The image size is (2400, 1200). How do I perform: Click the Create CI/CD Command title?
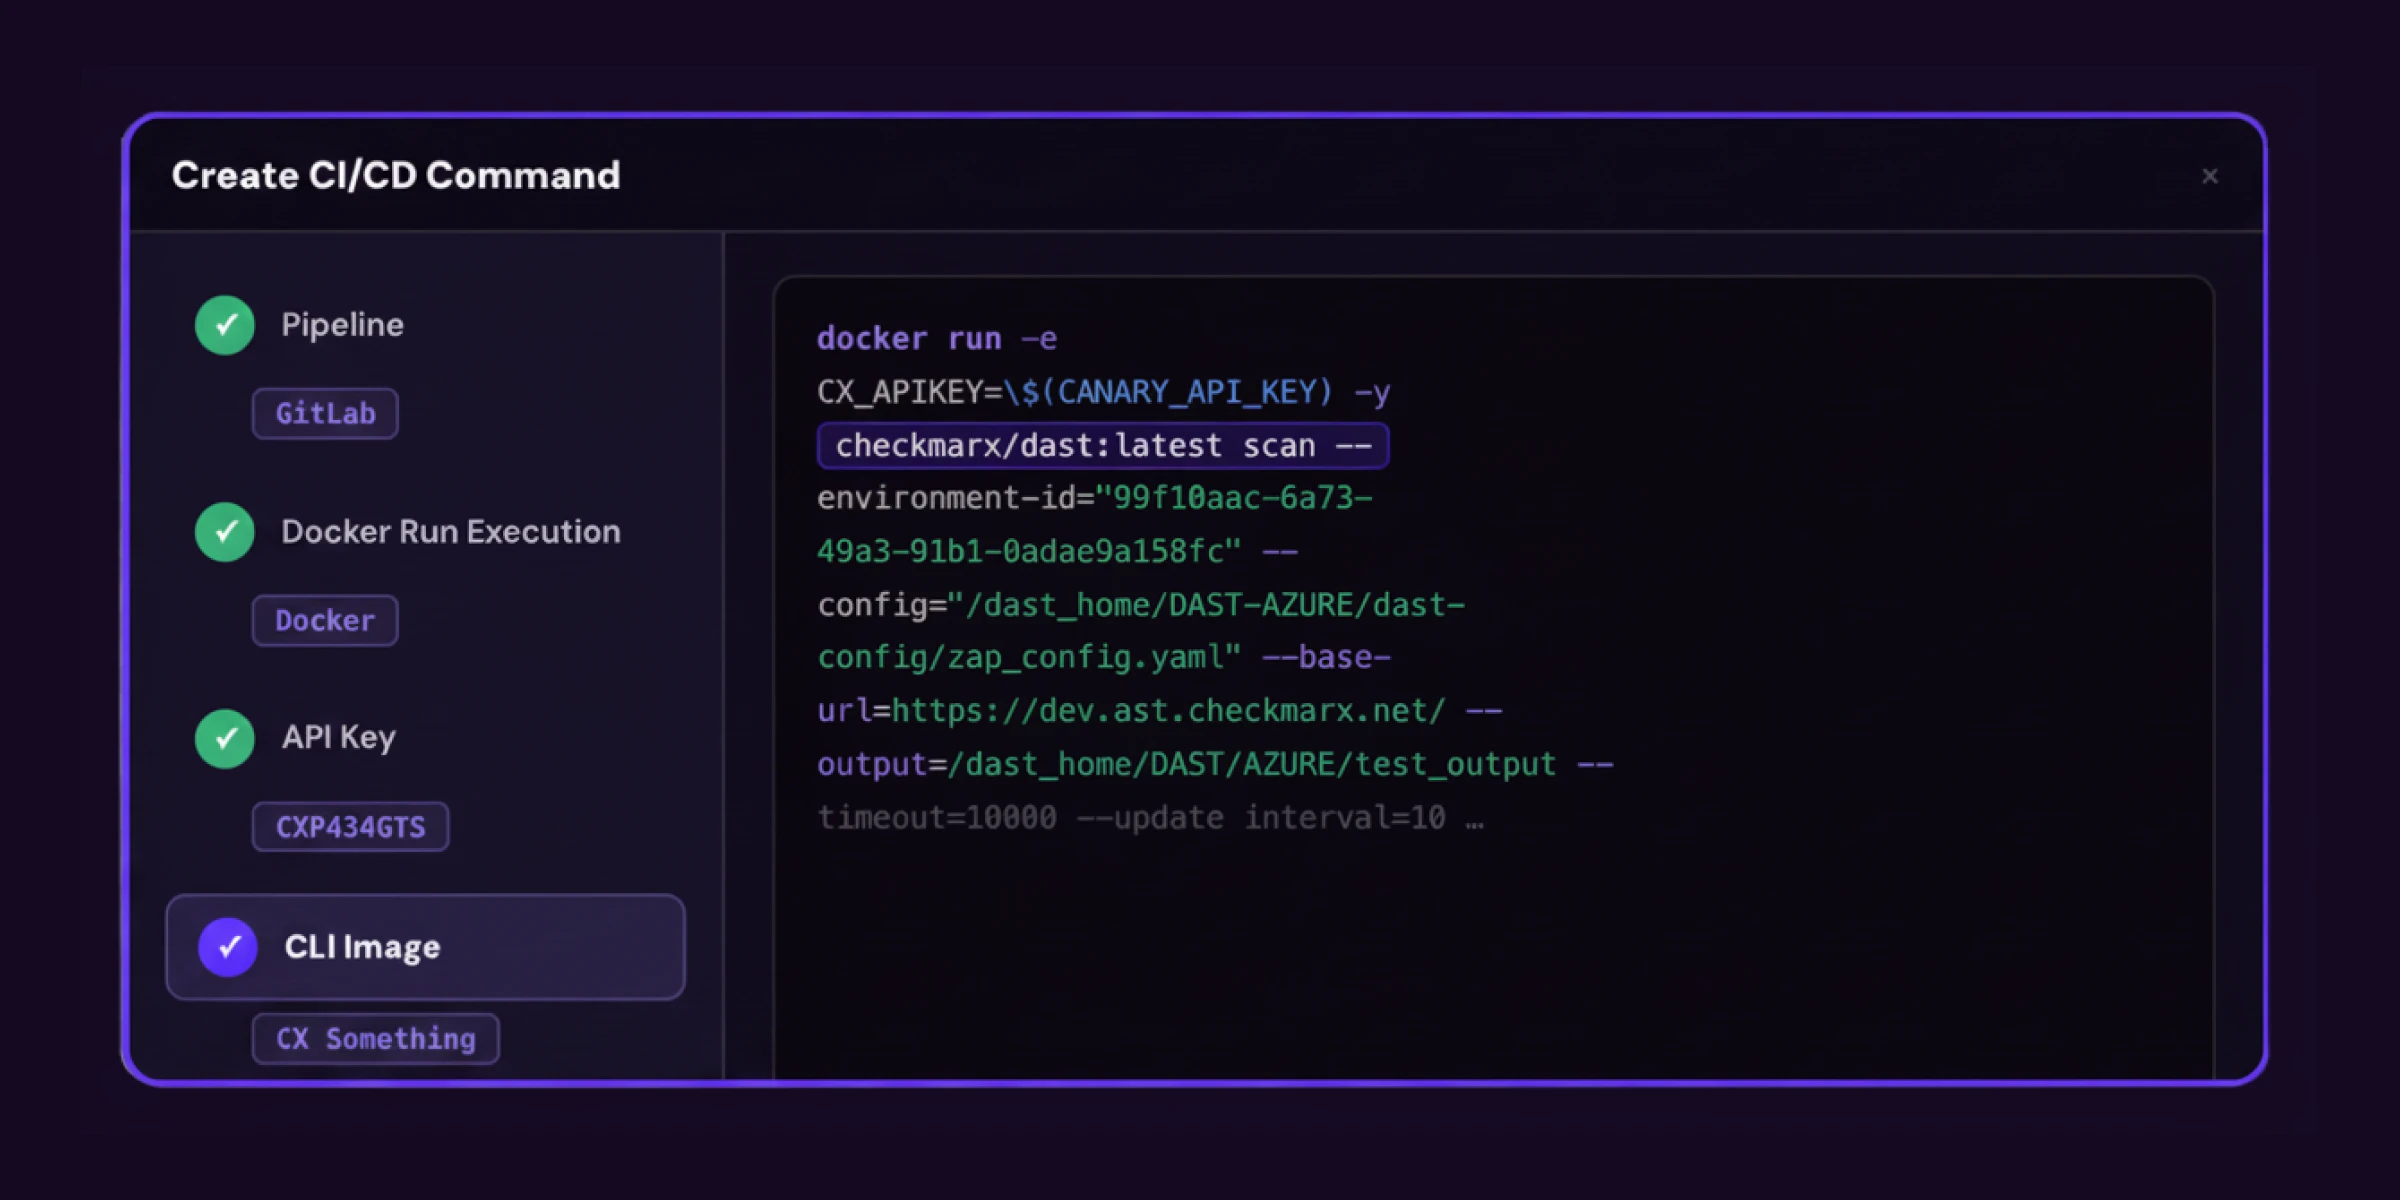point(396,176)
